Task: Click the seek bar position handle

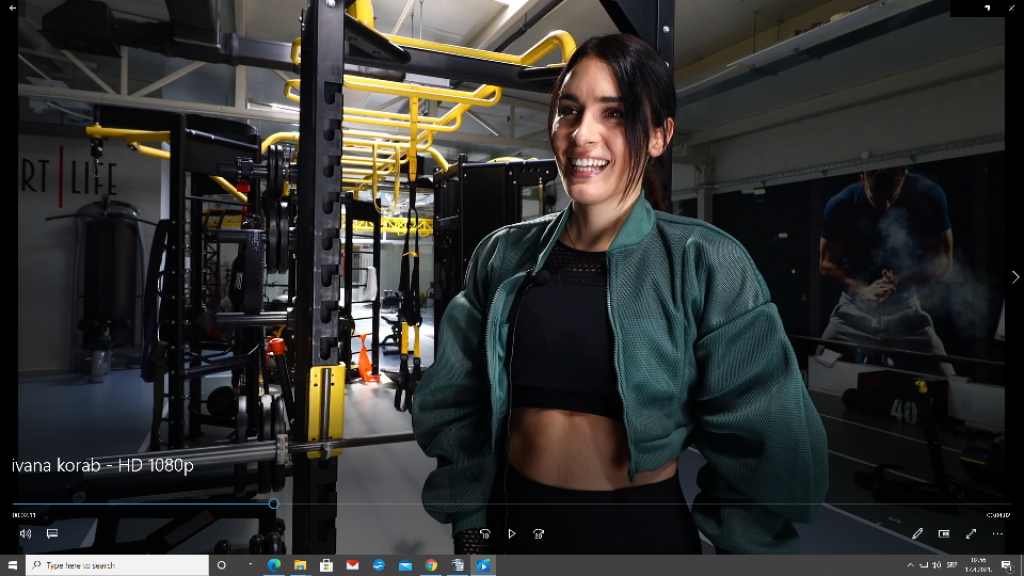Action: 273,504
